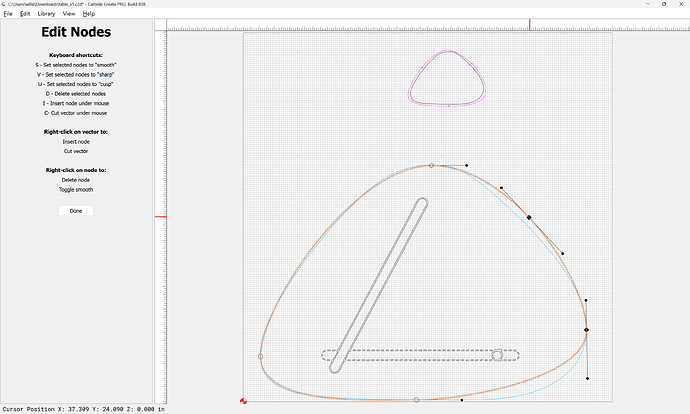
Task: Select the node at the top of the curve
Action: 431,165
